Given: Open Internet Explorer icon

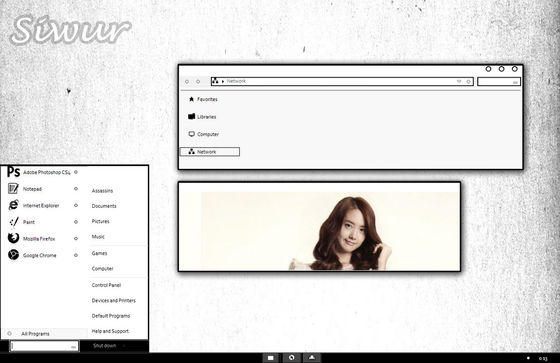Looking at the screenshot, I should (13, 205).
